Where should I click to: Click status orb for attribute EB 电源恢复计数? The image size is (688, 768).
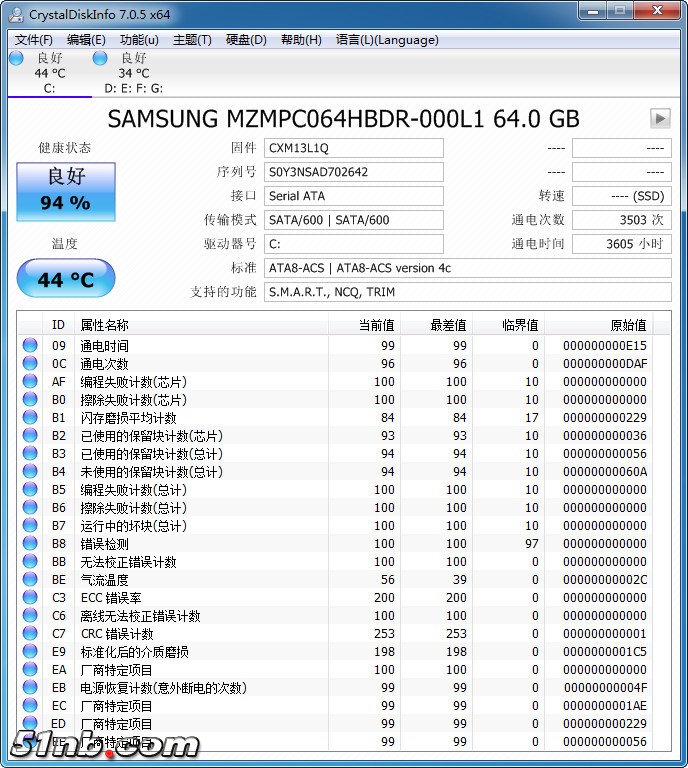30,688
